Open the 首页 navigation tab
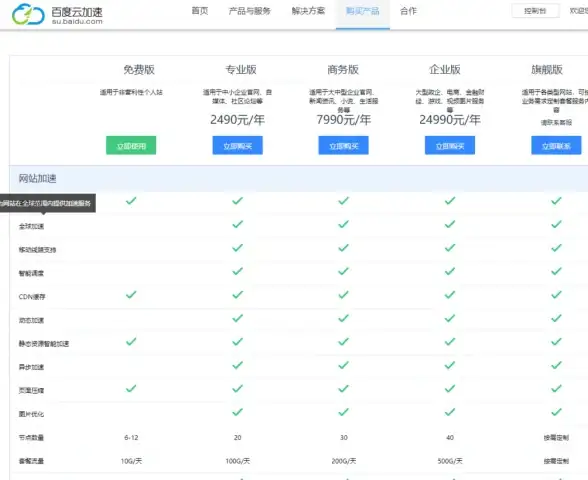The image size is (588, 480). tap(200, 11)
